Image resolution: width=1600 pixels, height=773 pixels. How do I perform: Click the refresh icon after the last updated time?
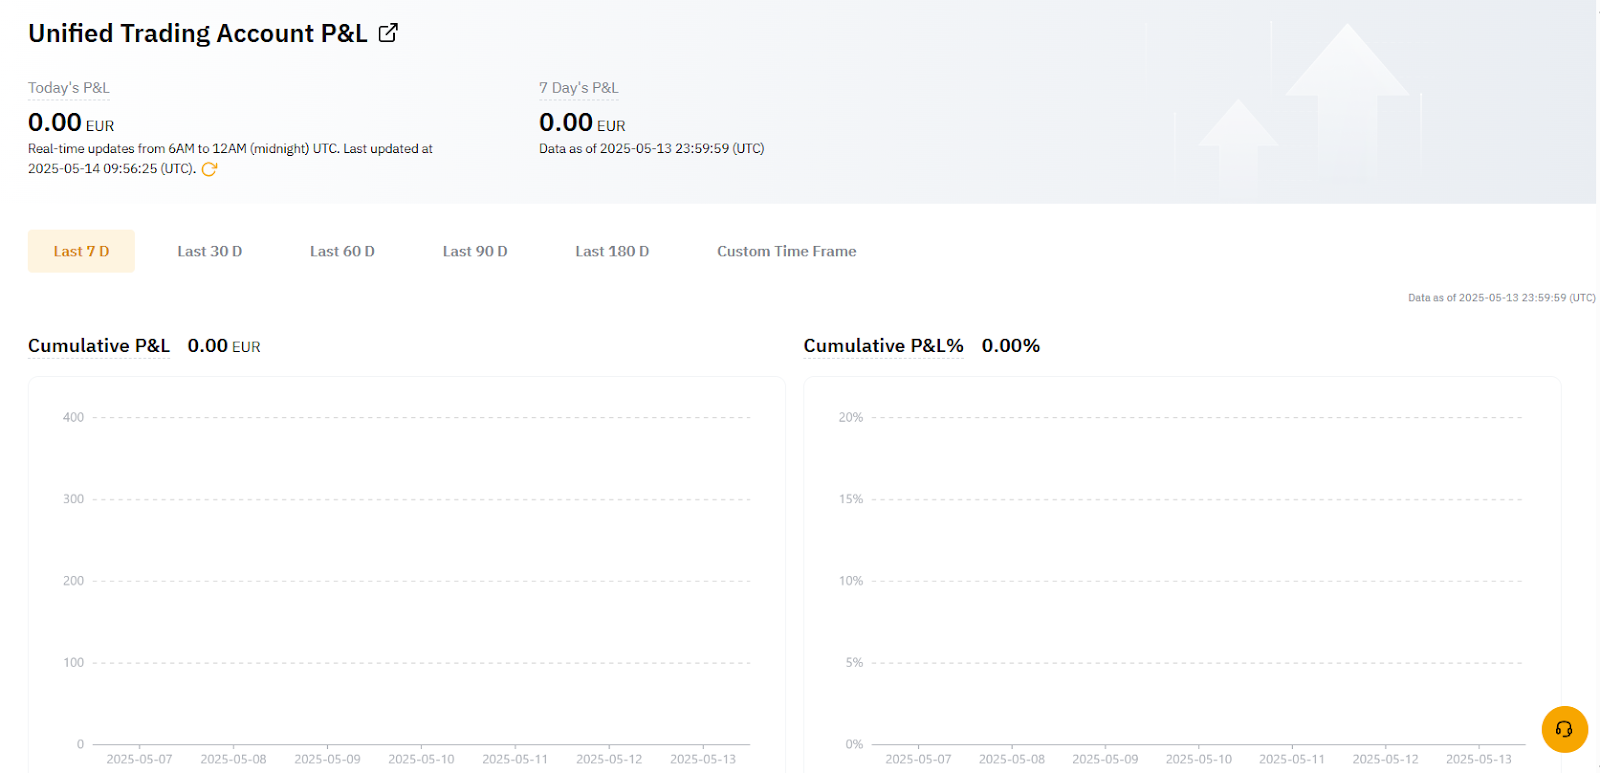(x=209, y=169)
